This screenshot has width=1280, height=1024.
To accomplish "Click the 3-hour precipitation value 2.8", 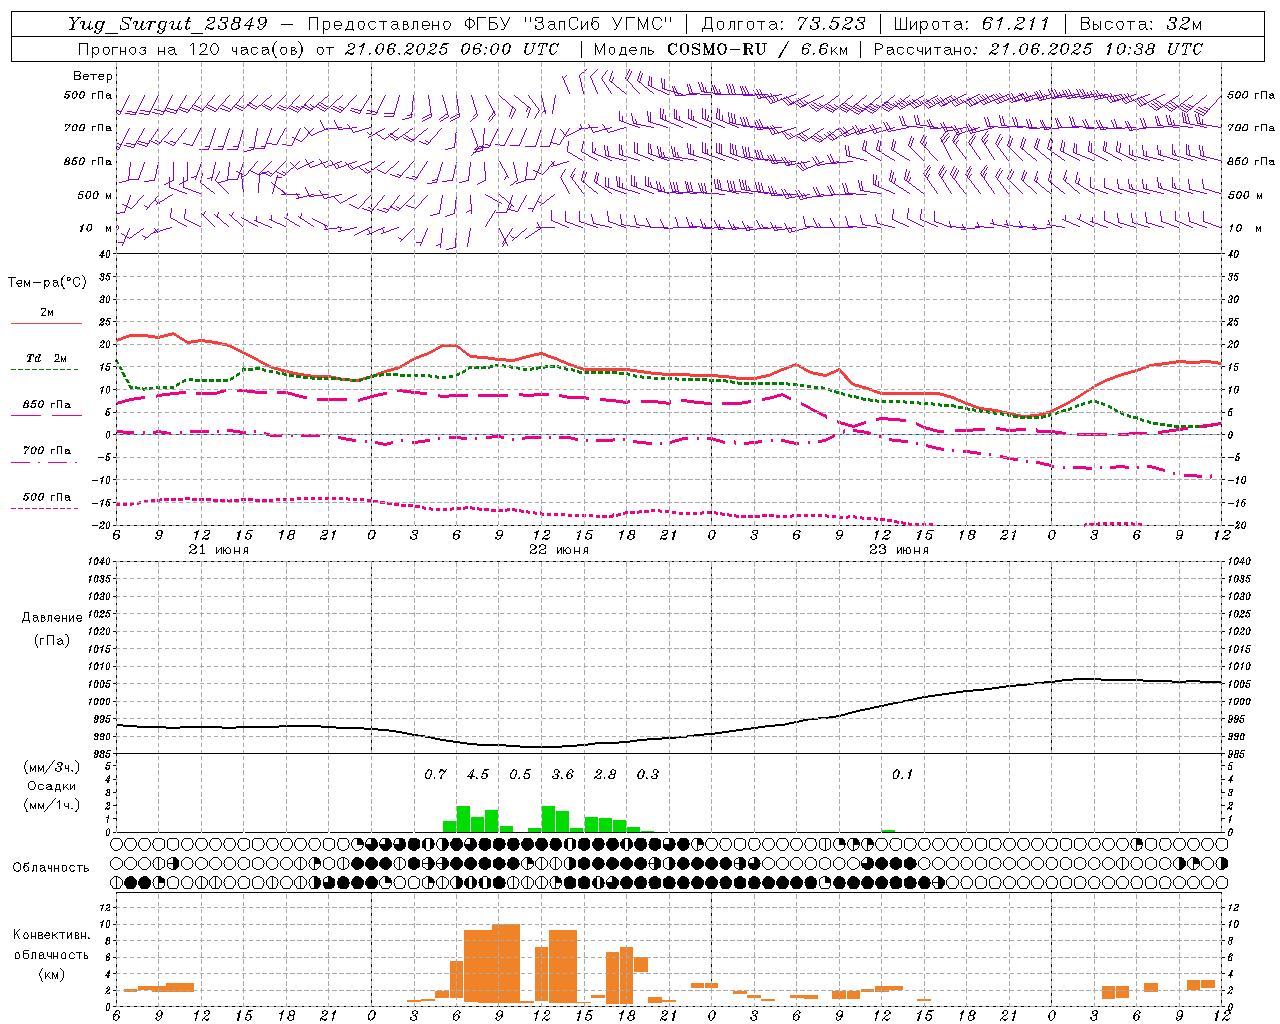I will pyautogui.click(x=605, y=774).
